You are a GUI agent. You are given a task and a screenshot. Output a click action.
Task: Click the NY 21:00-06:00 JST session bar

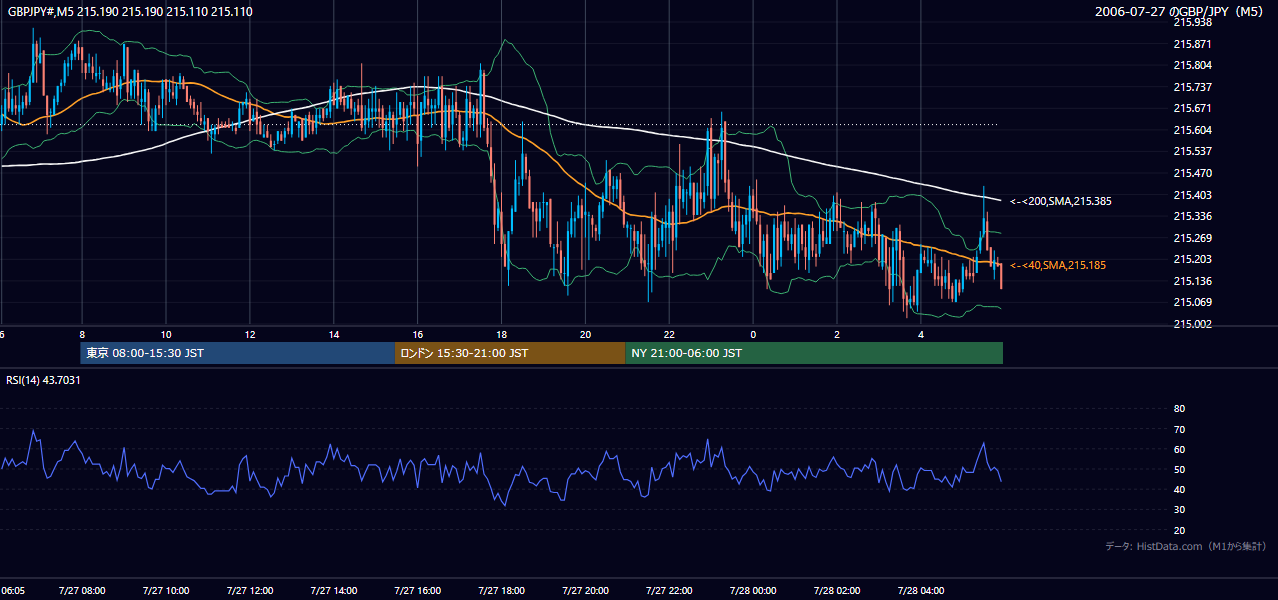814,353
